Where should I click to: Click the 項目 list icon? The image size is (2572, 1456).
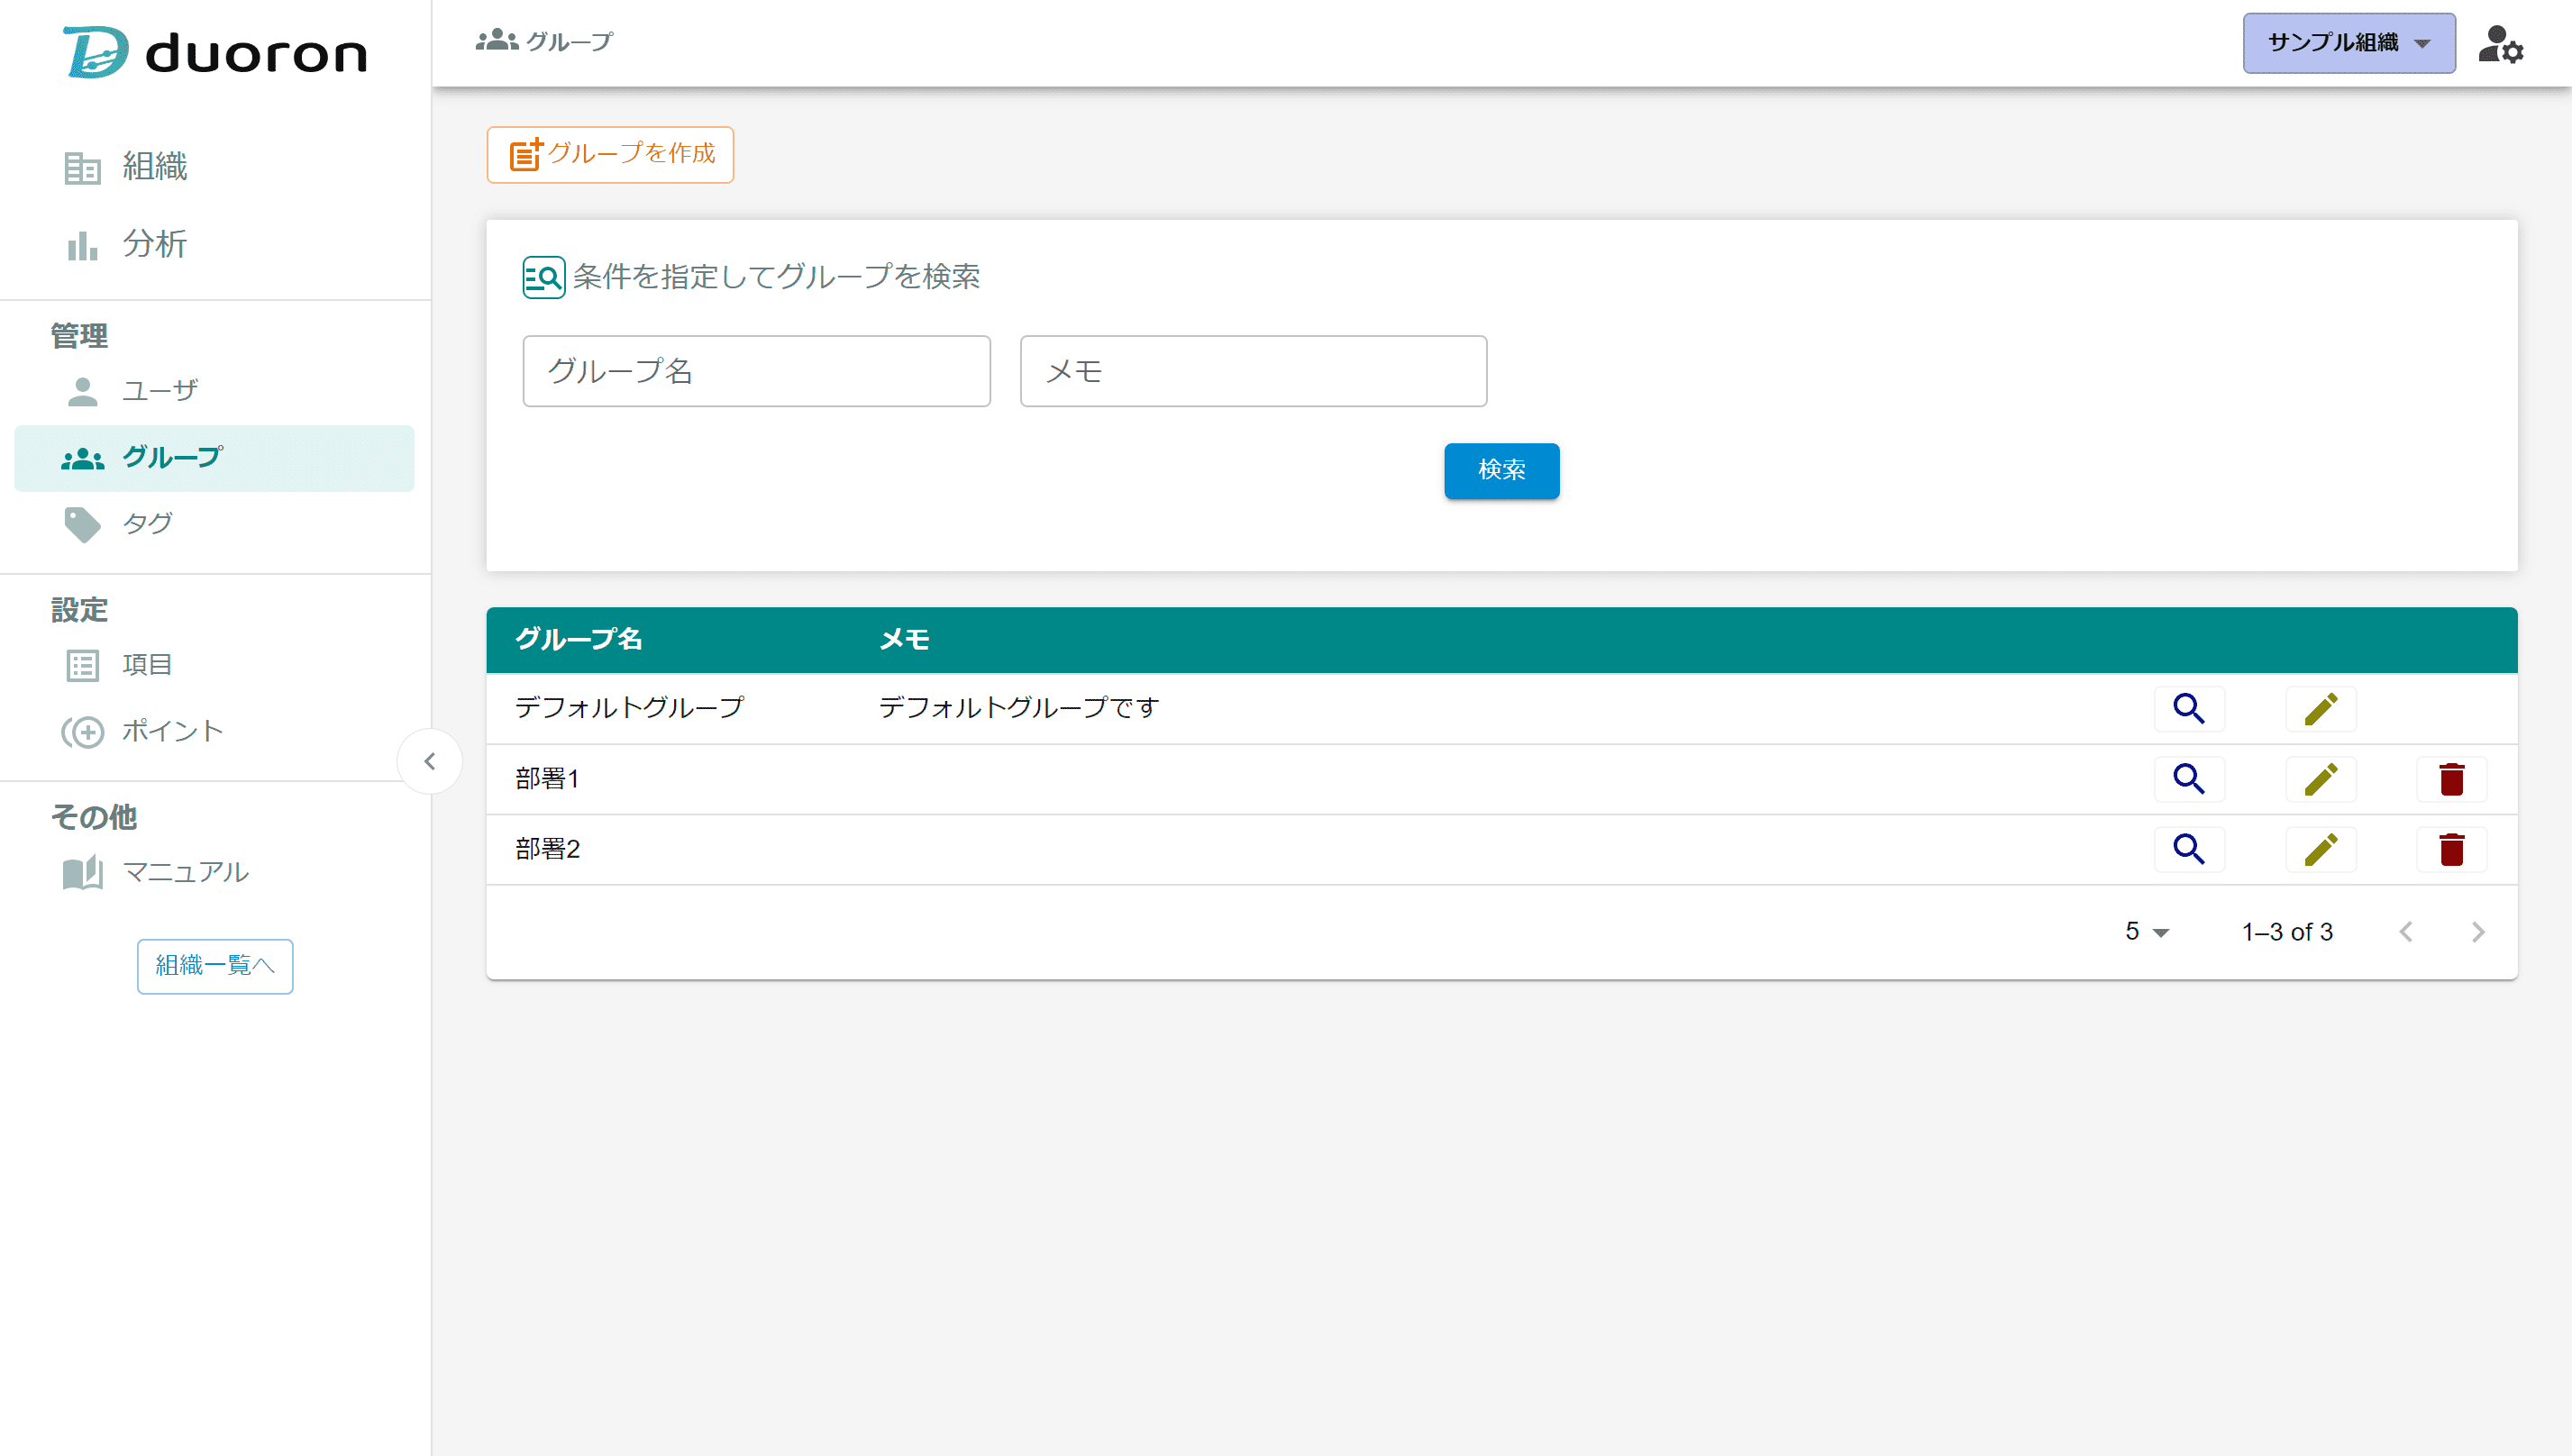tap(82, 666)
